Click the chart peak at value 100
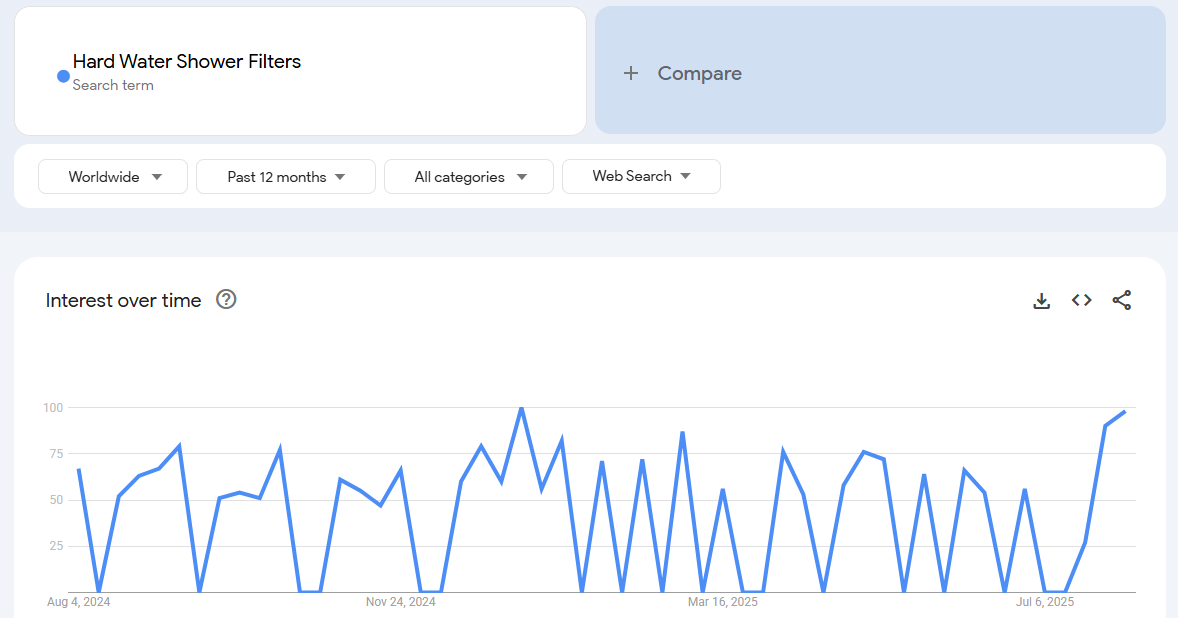The image size is (1178, 618). point(521,408)
